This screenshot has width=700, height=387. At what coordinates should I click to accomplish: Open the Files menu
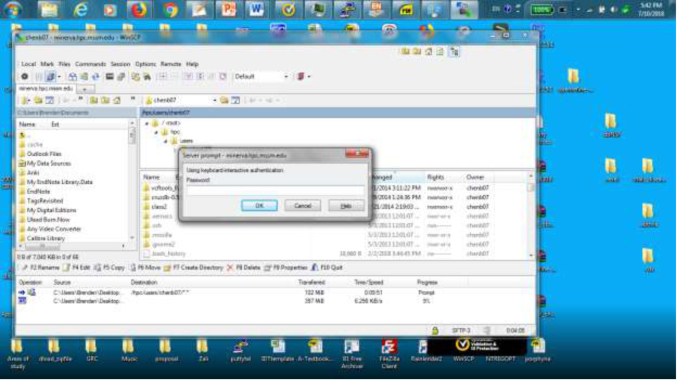(64, 64)
